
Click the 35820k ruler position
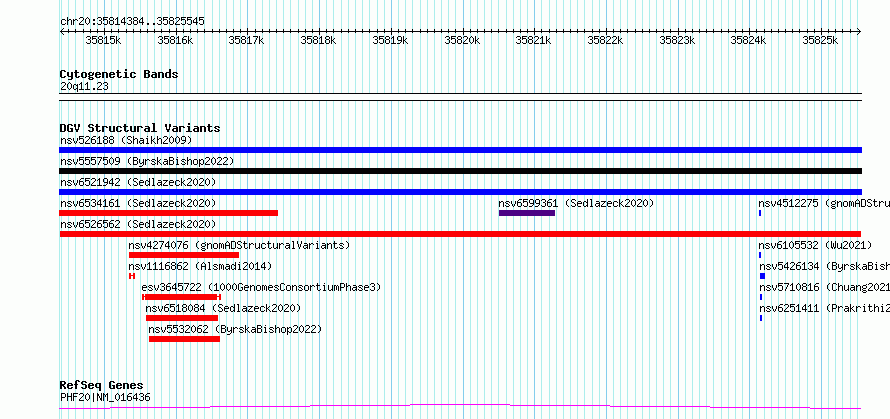[x=462, y=40]
